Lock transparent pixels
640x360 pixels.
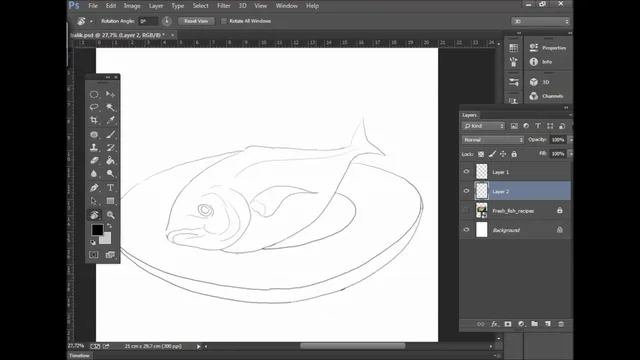pos(481,154)
